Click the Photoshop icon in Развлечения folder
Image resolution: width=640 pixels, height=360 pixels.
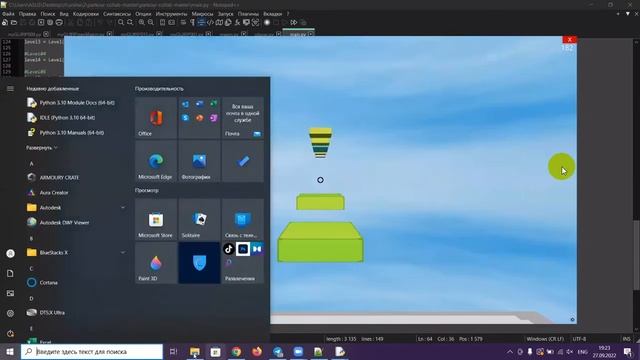243,249
